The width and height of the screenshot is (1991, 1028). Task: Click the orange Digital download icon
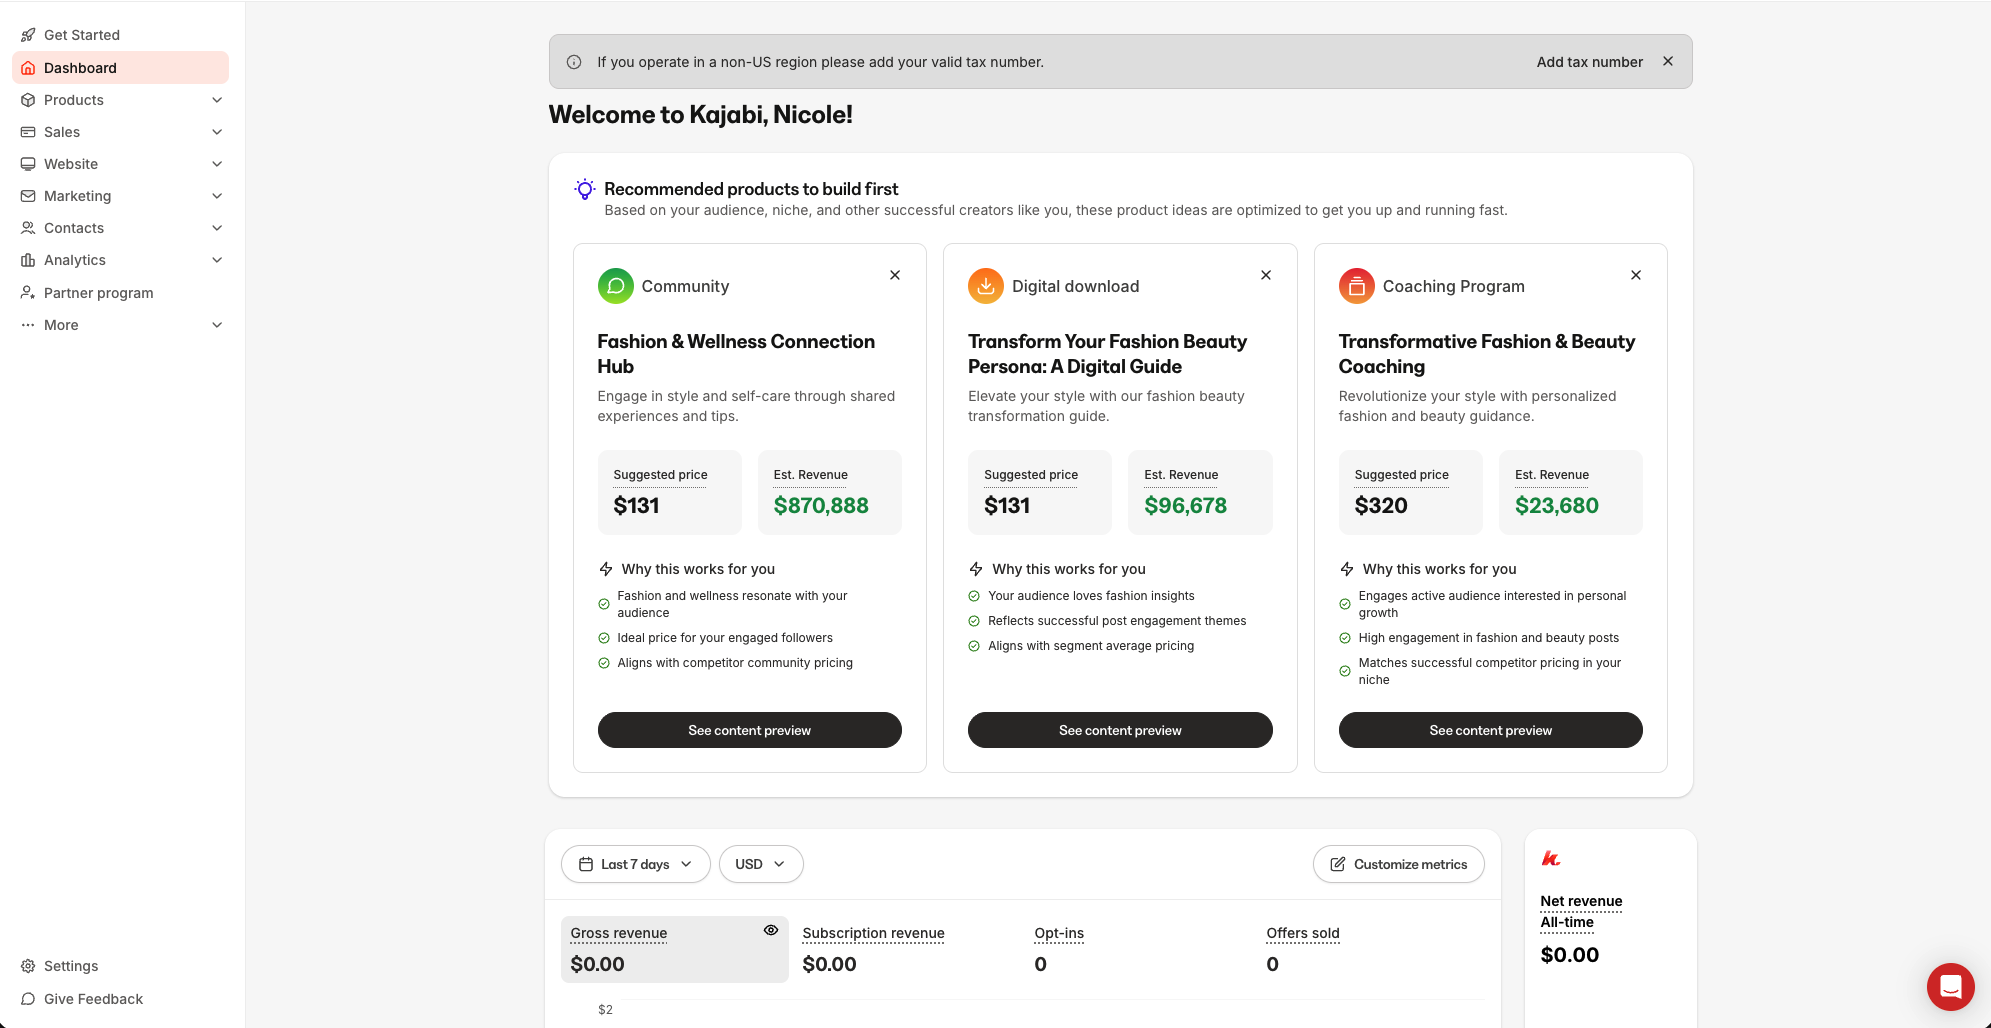pyautogui.click(x=985, y=286)
